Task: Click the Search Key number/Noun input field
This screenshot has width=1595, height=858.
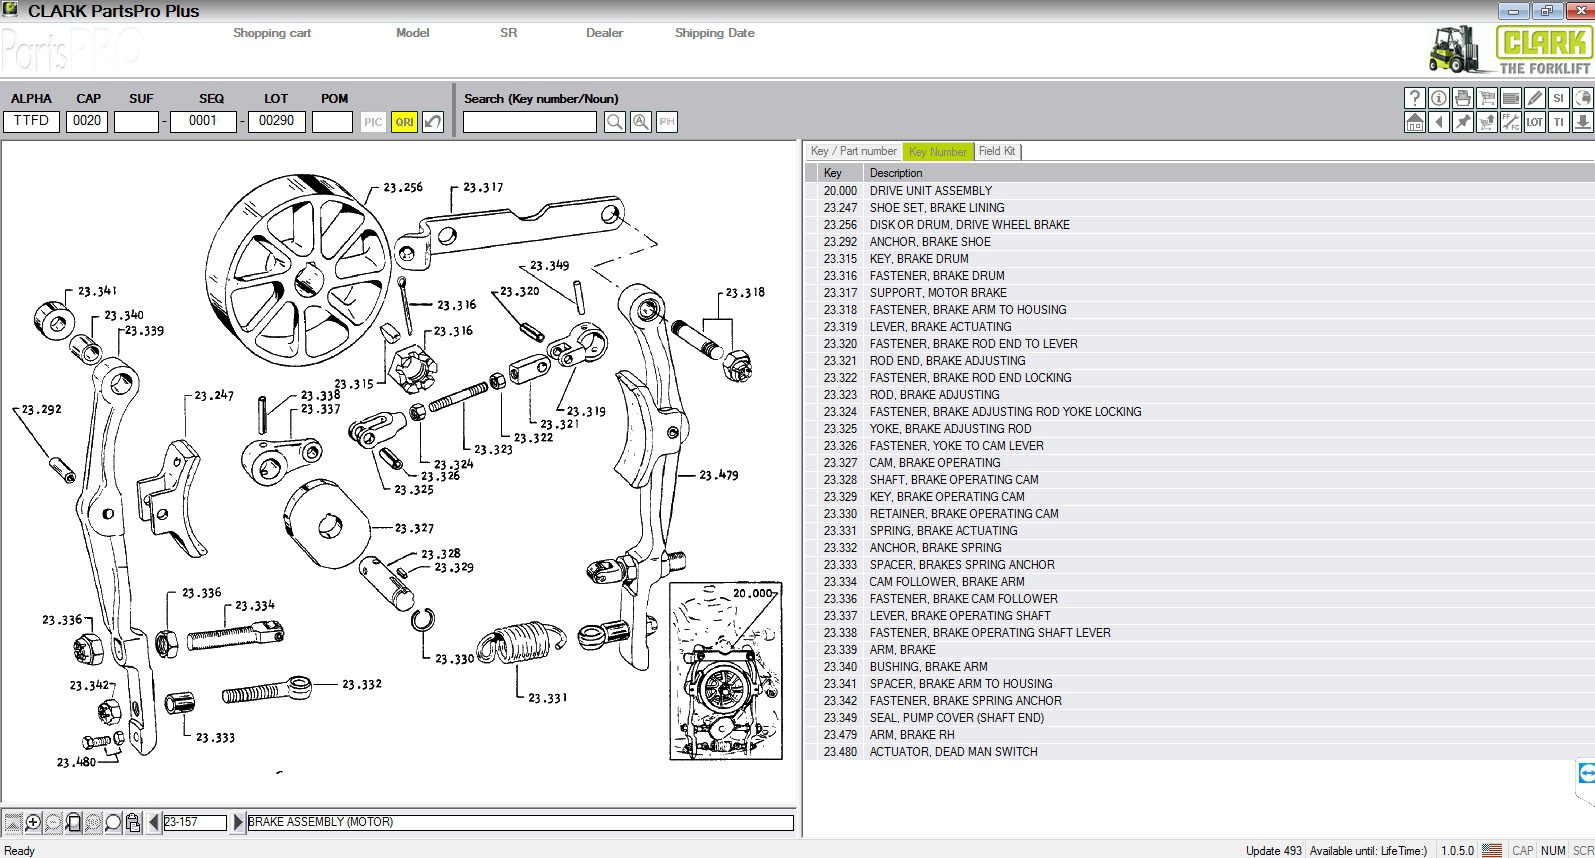Action: (529, 122)
